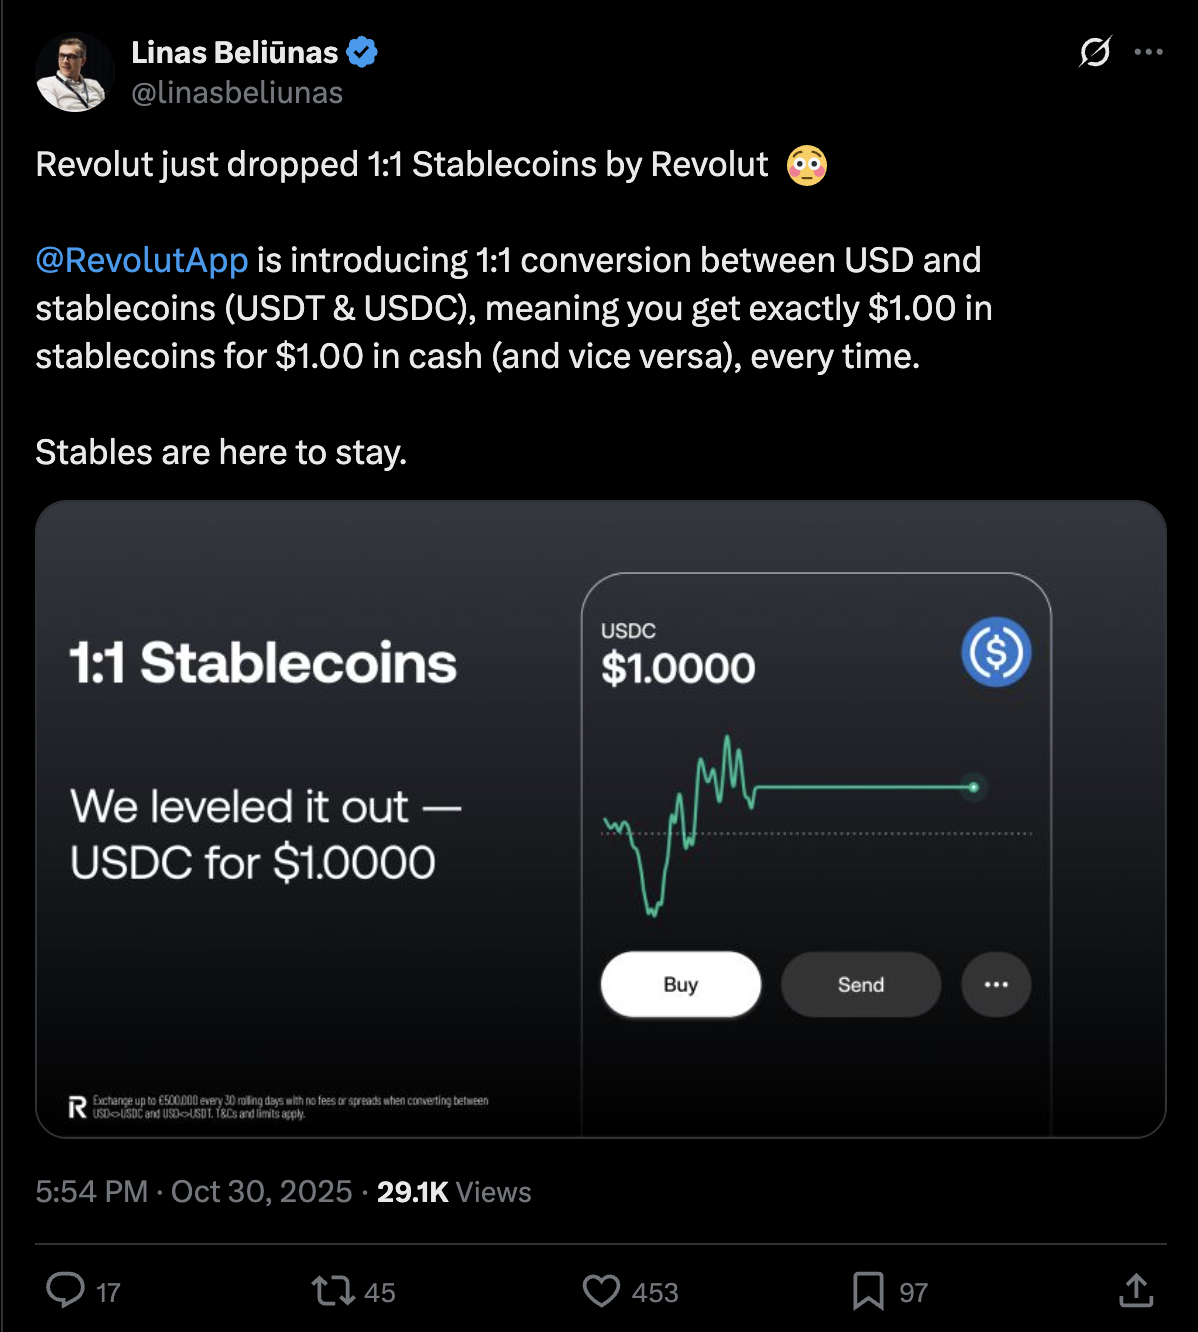1198x1332 pixels.
Task: Click the Buy button in the mockup
Action: [x=680, y=984]
